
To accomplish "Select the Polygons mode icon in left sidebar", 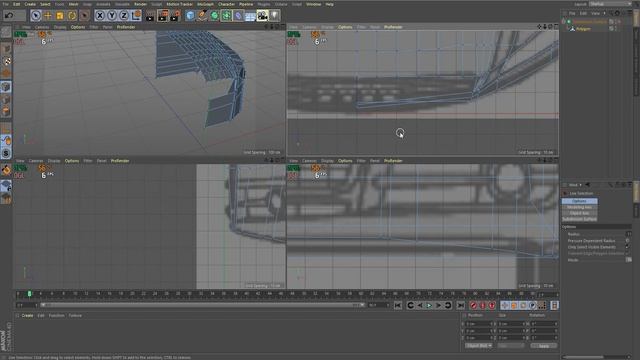I will [x=6, y=111].
